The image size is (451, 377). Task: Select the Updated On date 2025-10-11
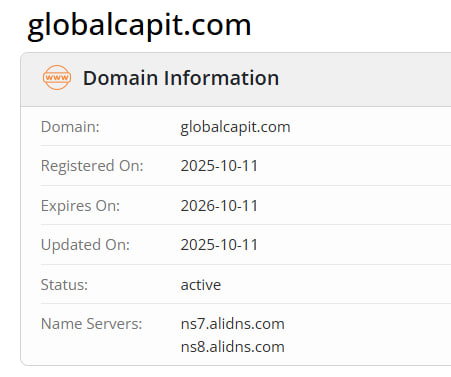(x=219, y=245)
